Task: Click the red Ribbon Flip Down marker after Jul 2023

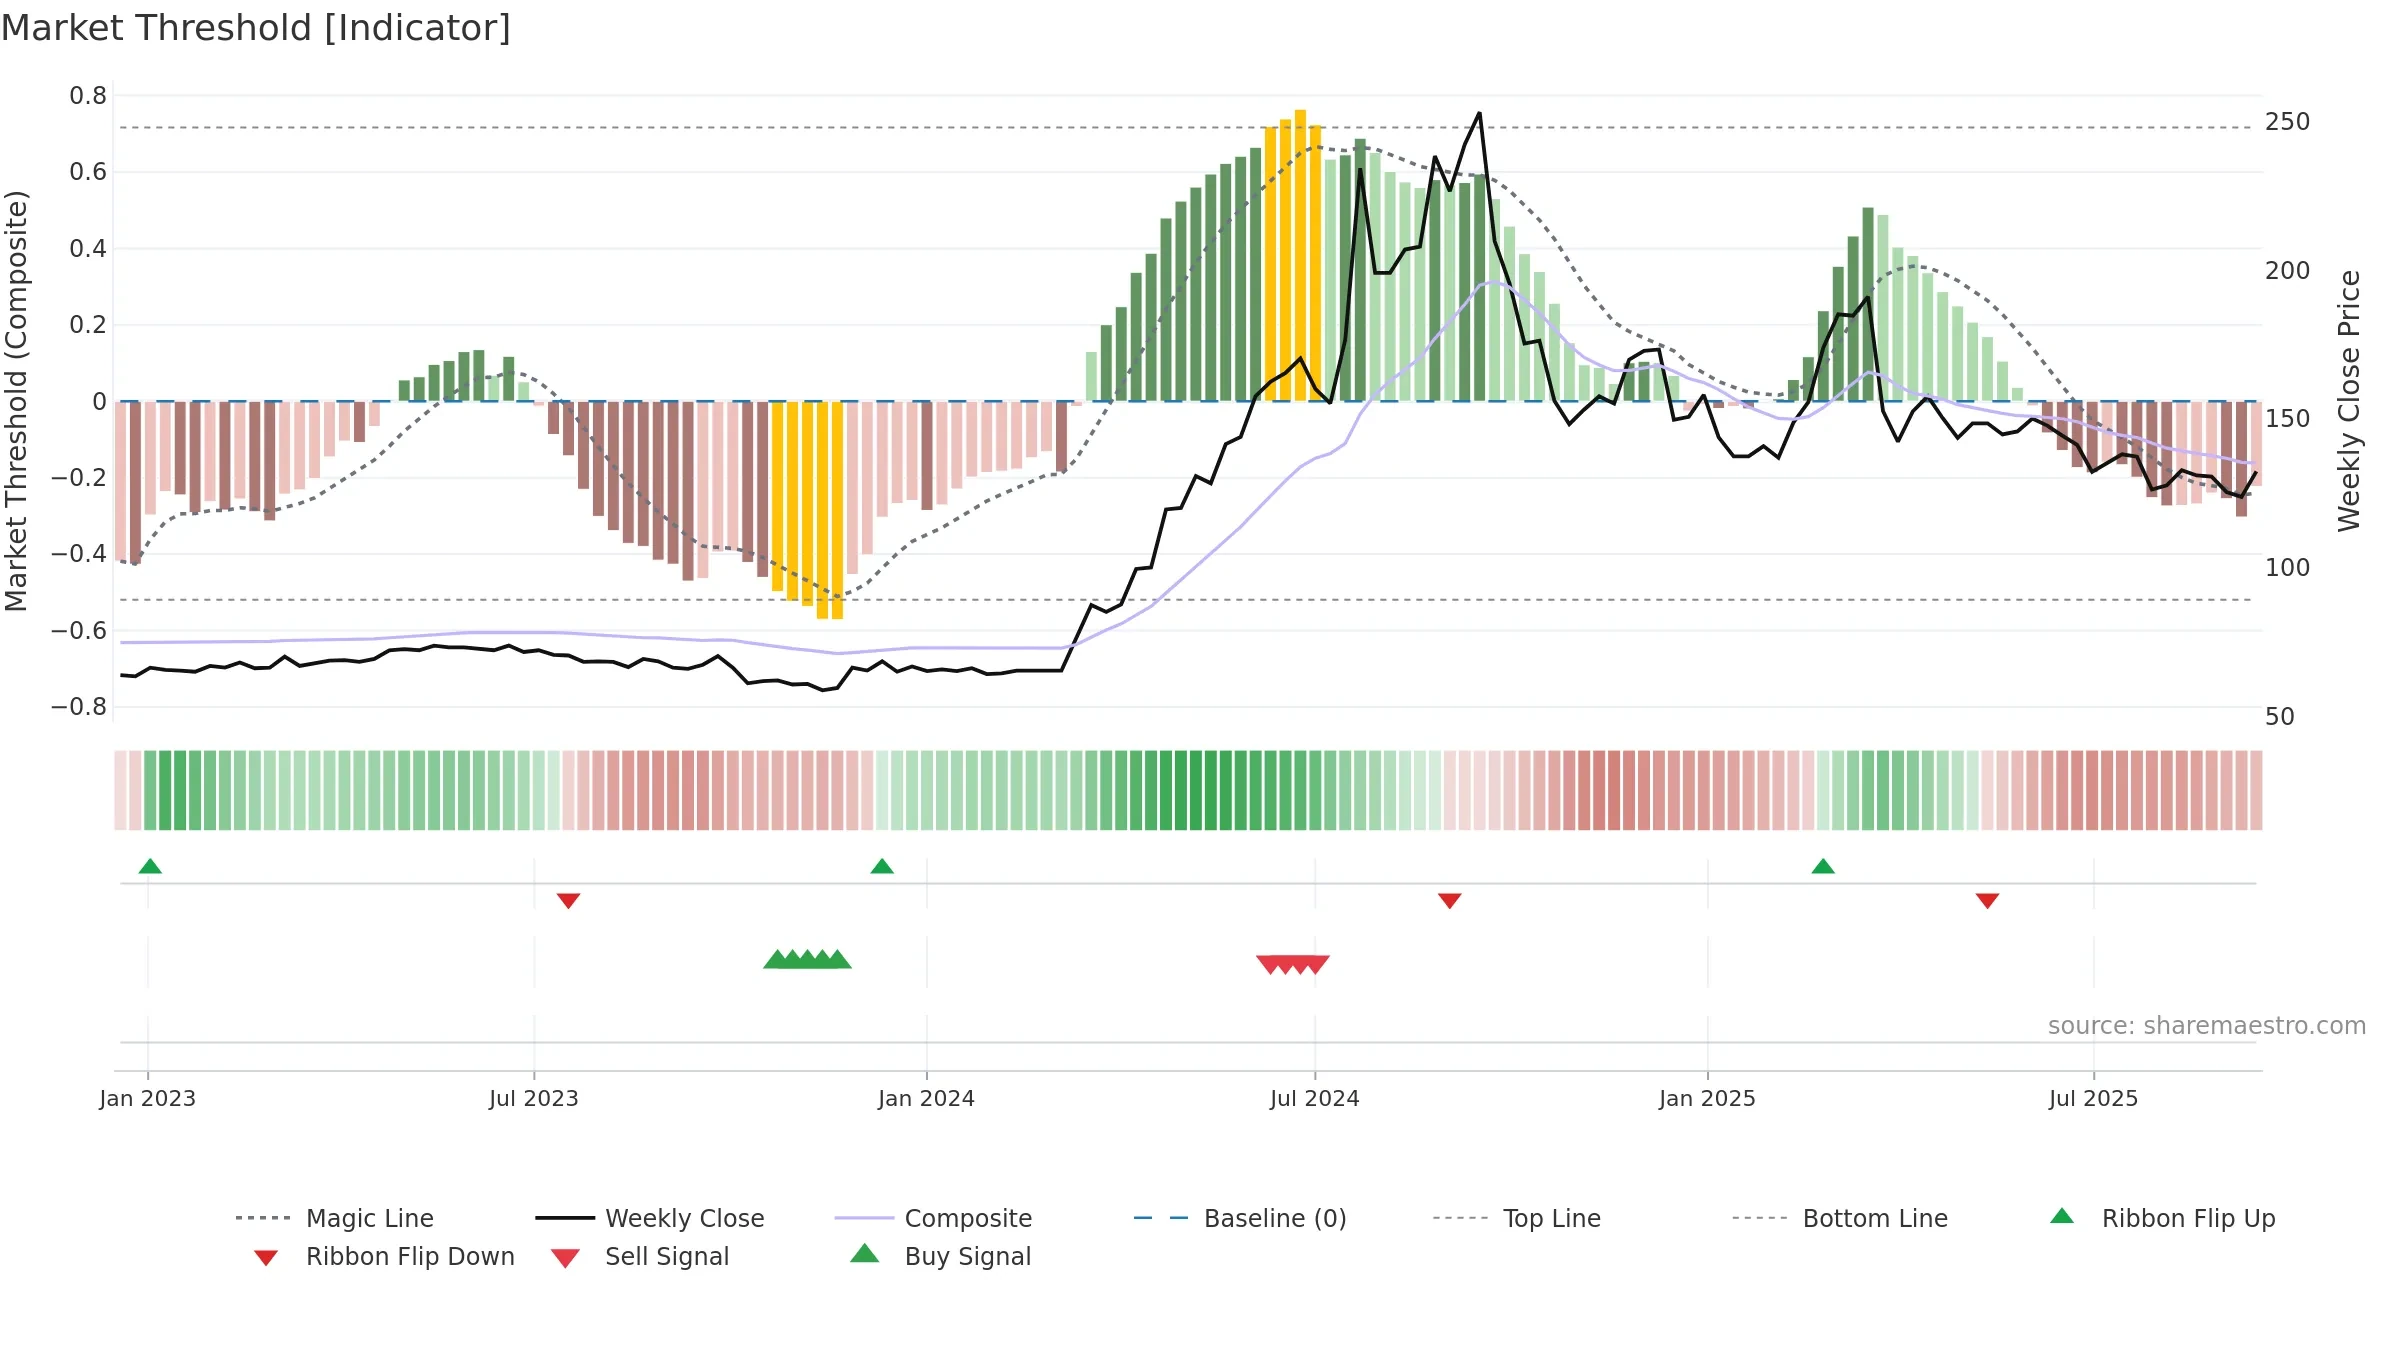Action: [568, 901]
